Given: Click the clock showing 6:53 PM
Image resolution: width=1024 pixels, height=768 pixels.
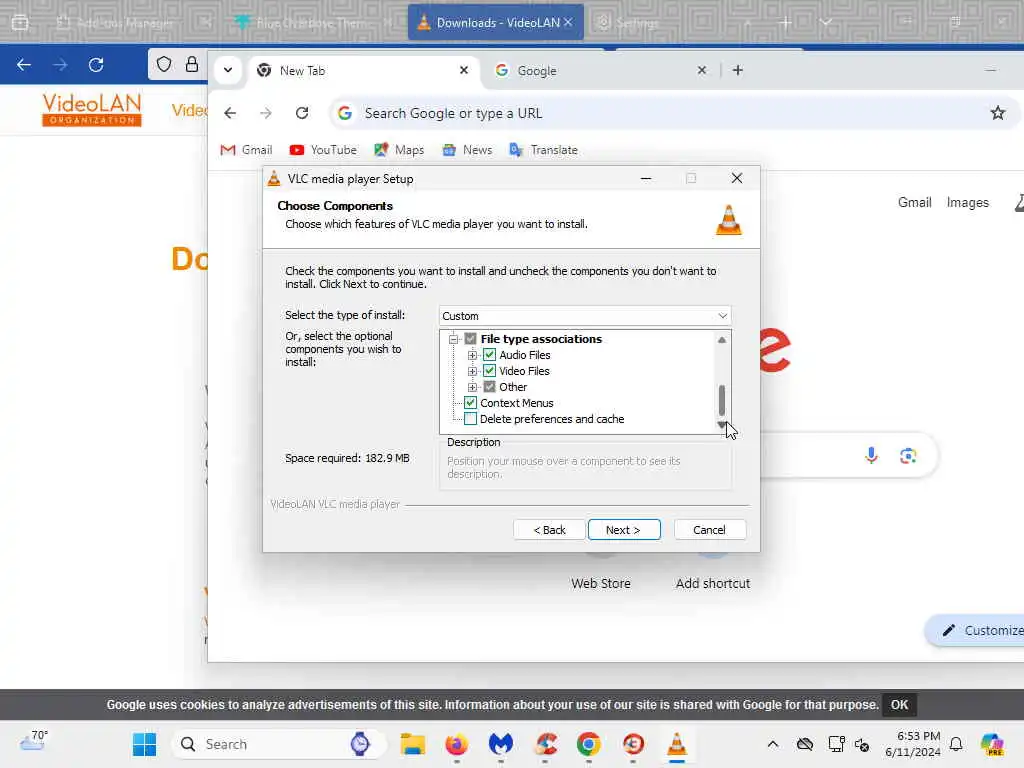Looking at the screenshot, I should [912, 744].
